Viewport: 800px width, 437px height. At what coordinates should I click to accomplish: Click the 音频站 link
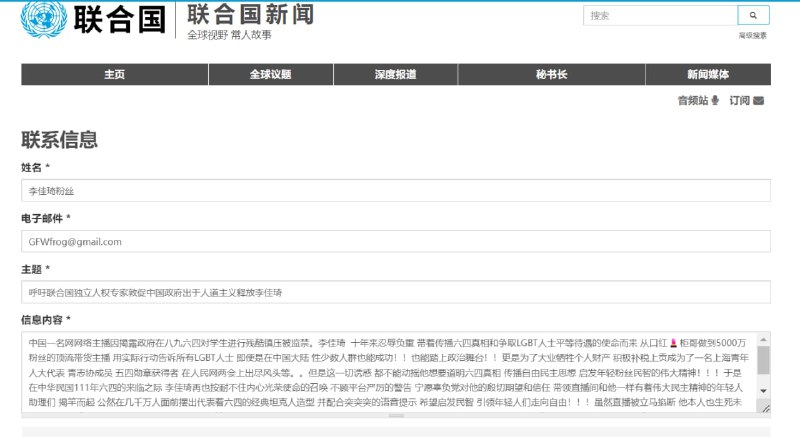tap(693, 100)
